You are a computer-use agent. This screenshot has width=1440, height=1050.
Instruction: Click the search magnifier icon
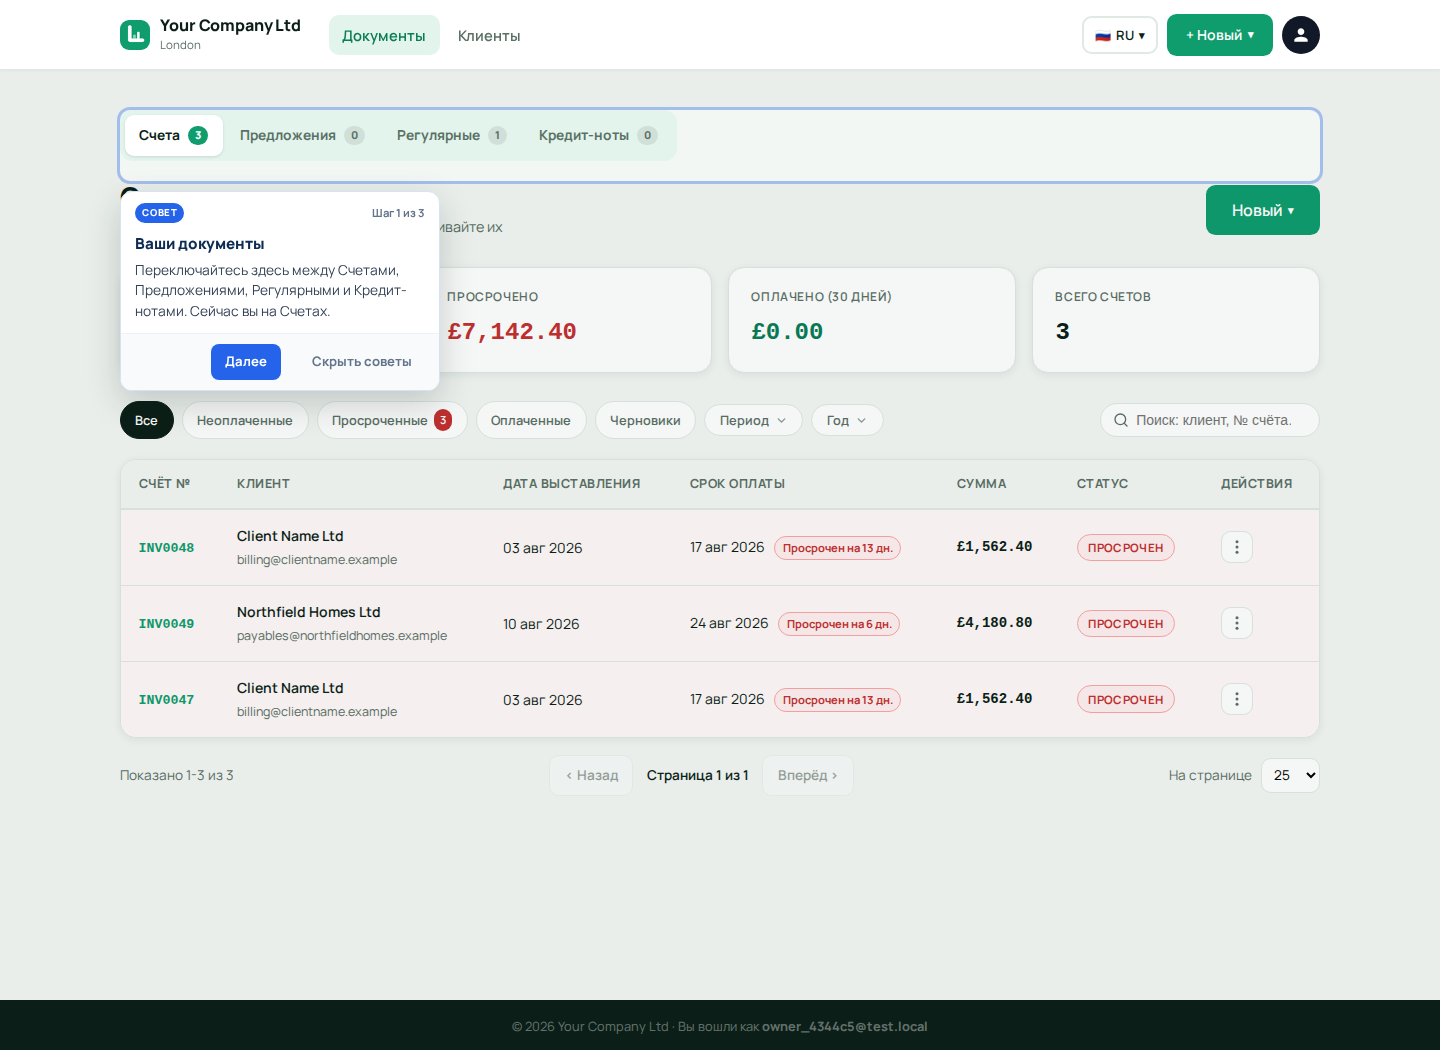(1121, 420)
